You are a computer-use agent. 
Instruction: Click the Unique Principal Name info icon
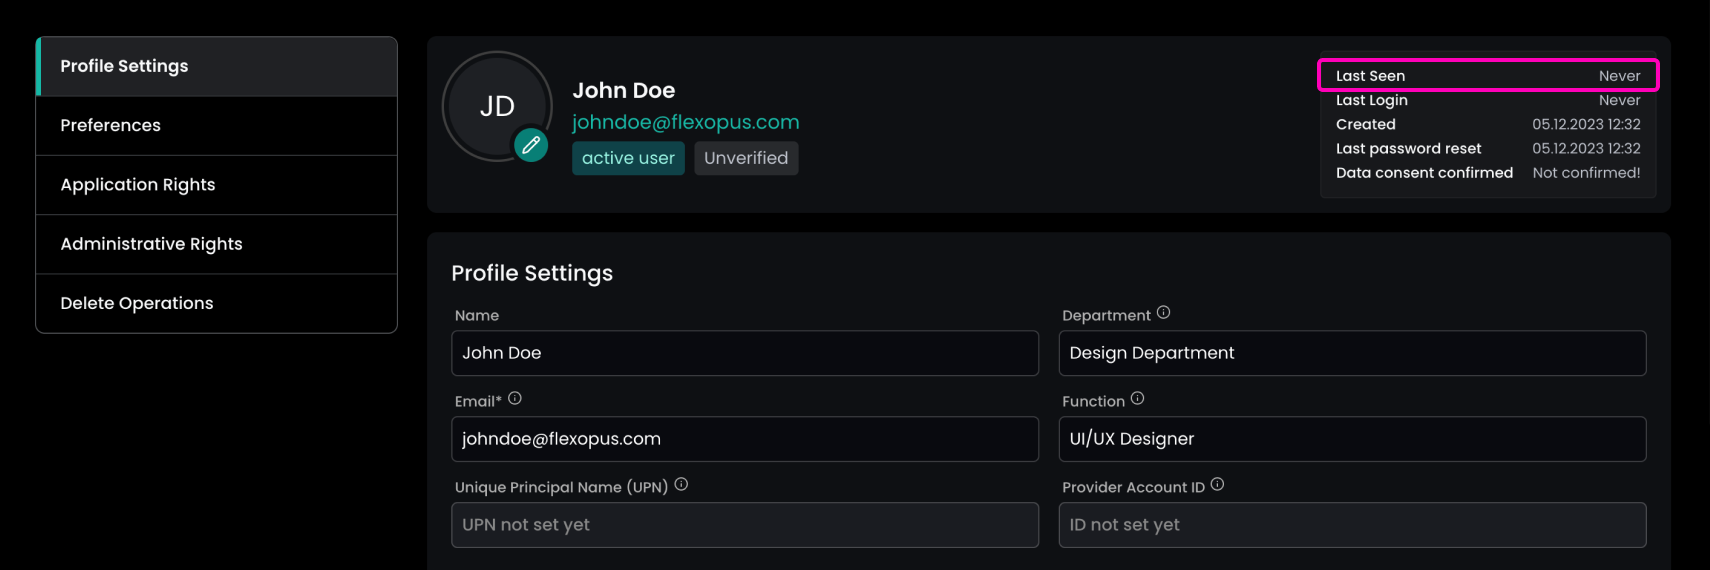click(681, 485)
